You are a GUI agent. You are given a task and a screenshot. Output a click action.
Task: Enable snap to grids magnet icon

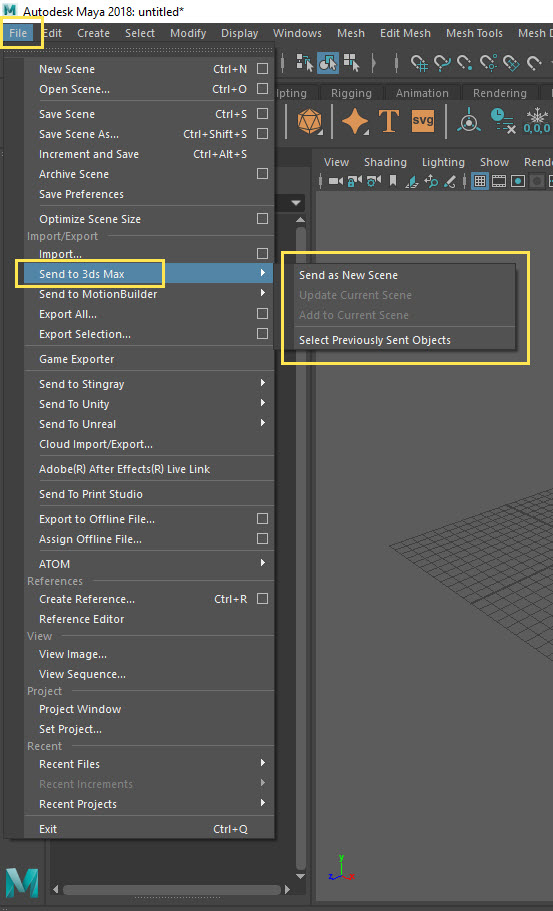coord(419,62)
